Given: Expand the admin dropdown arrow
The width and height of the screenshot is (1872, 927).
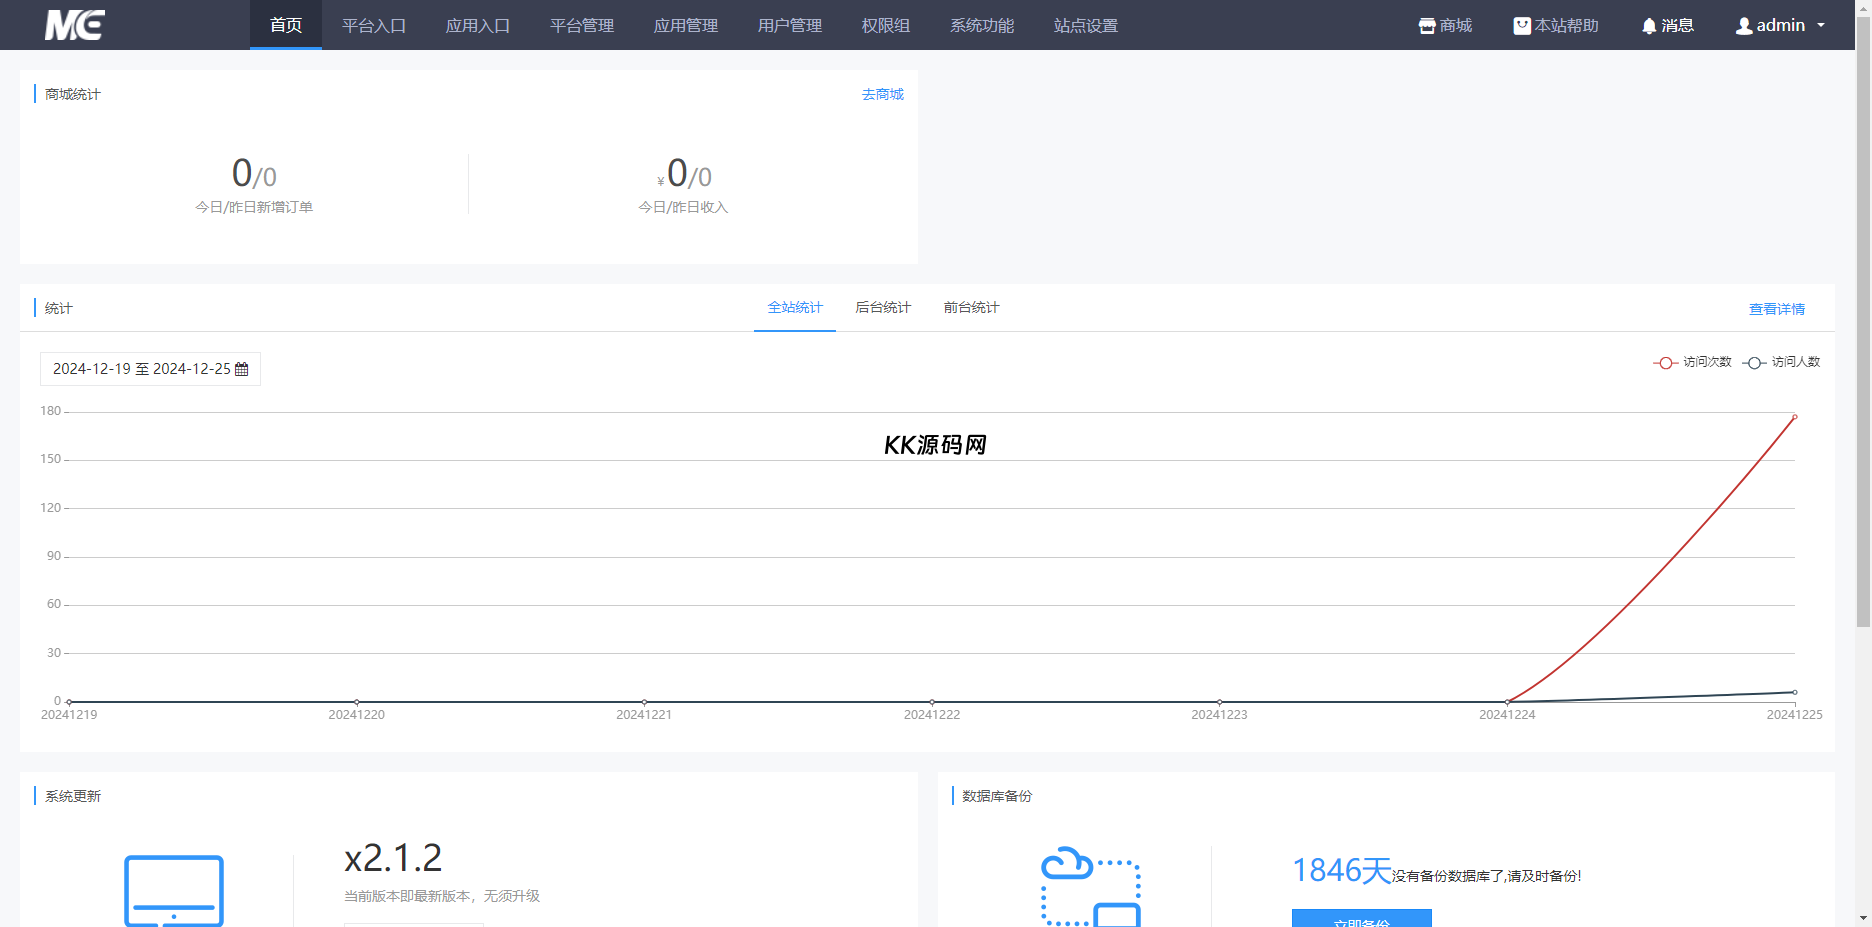Looking at the screenshot, I should 1821,25.
